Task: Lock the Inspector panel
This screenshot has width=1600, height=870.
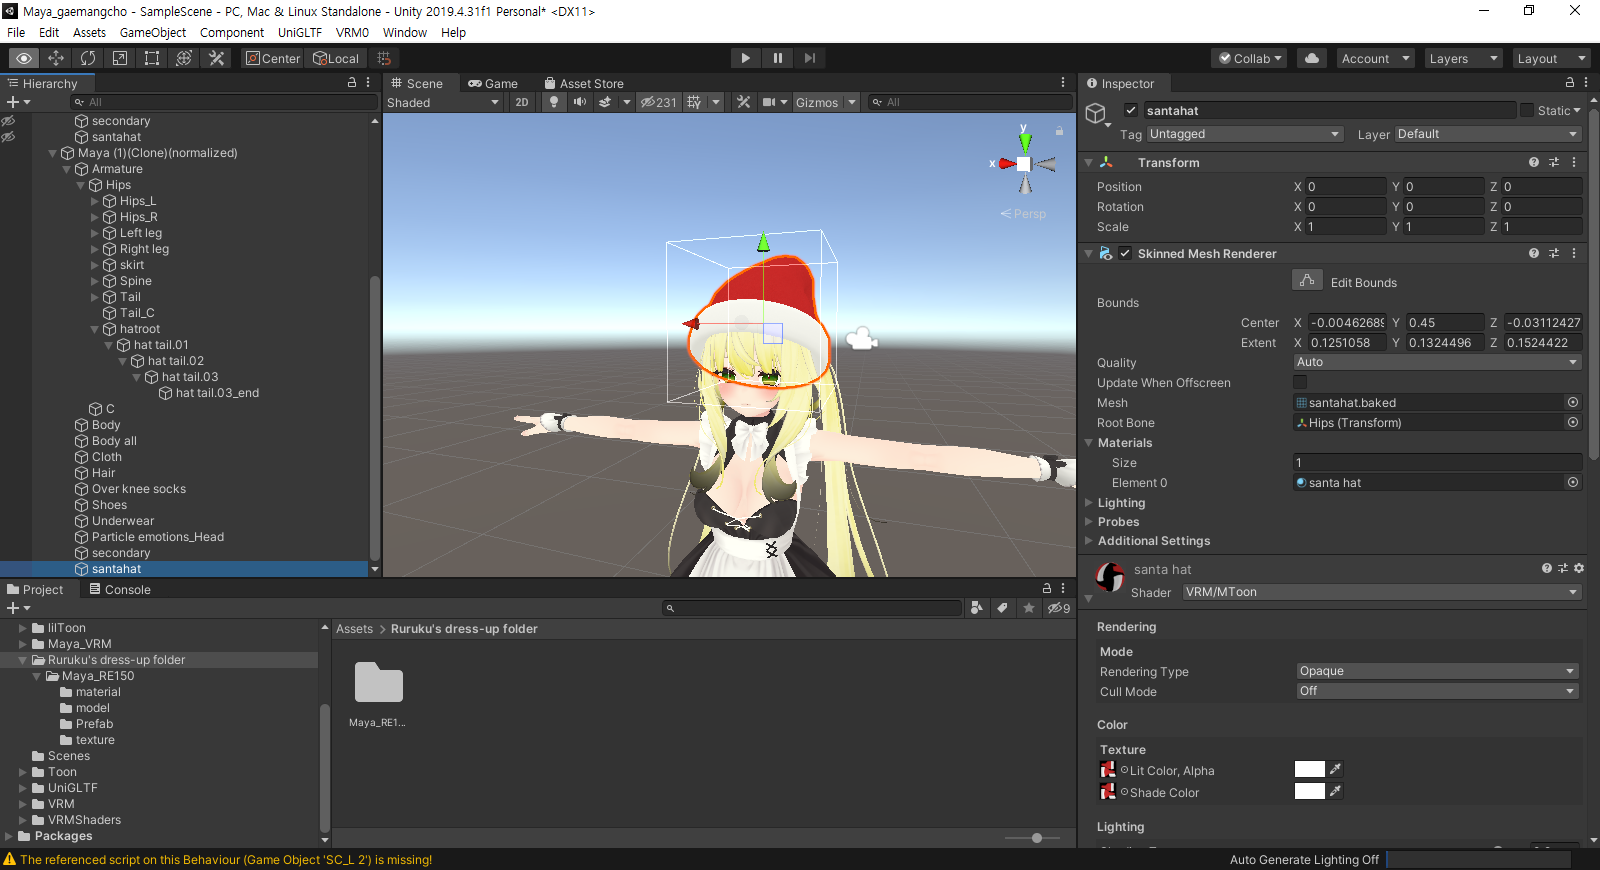Action: click(1569, 83)
